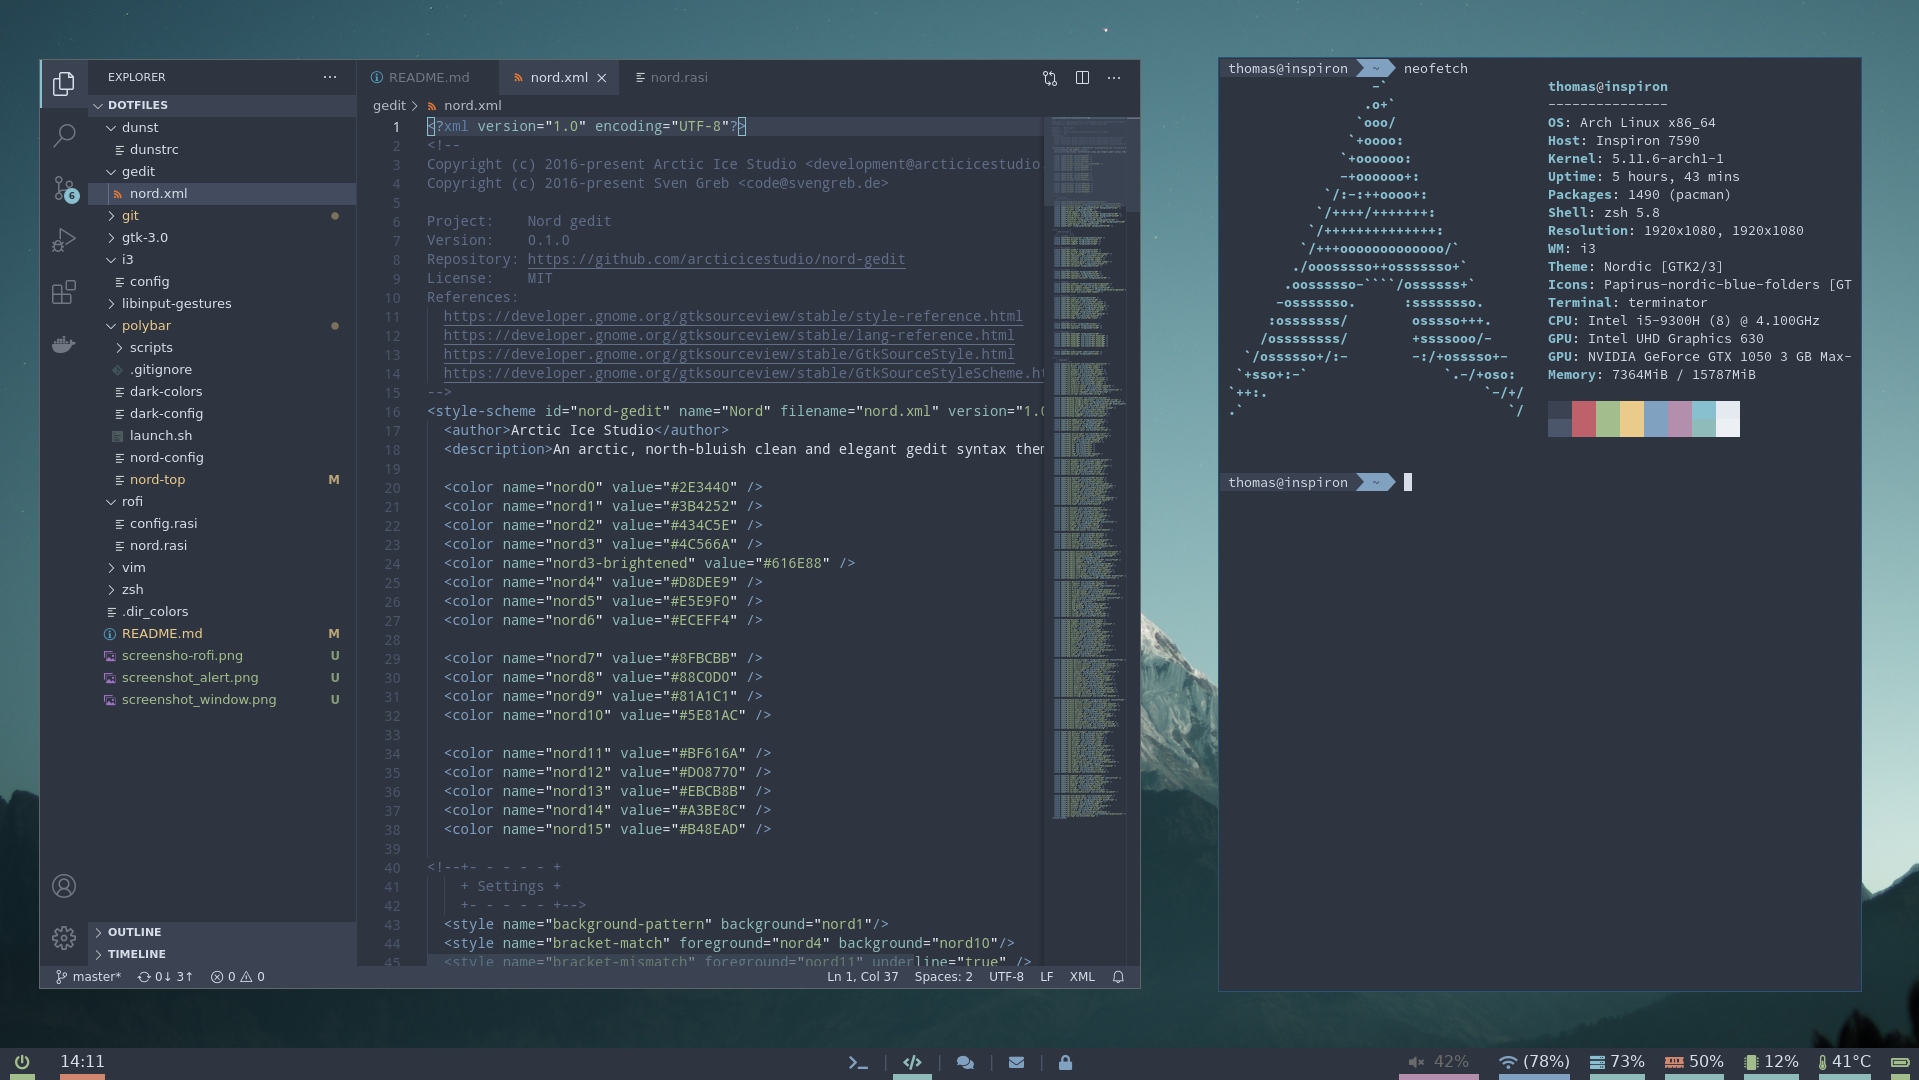
Task: Open the Run and Debug view
Action: coord(64,240)
